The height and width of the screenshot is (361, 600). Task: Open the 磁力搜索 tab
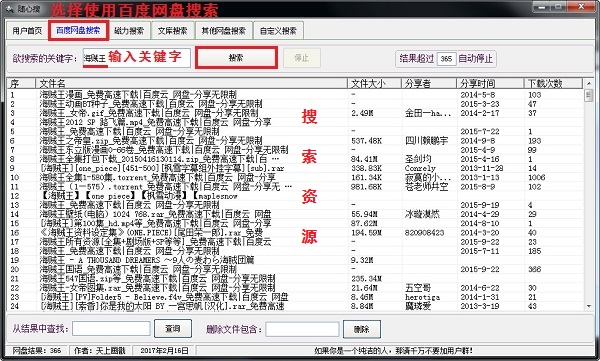129,31
